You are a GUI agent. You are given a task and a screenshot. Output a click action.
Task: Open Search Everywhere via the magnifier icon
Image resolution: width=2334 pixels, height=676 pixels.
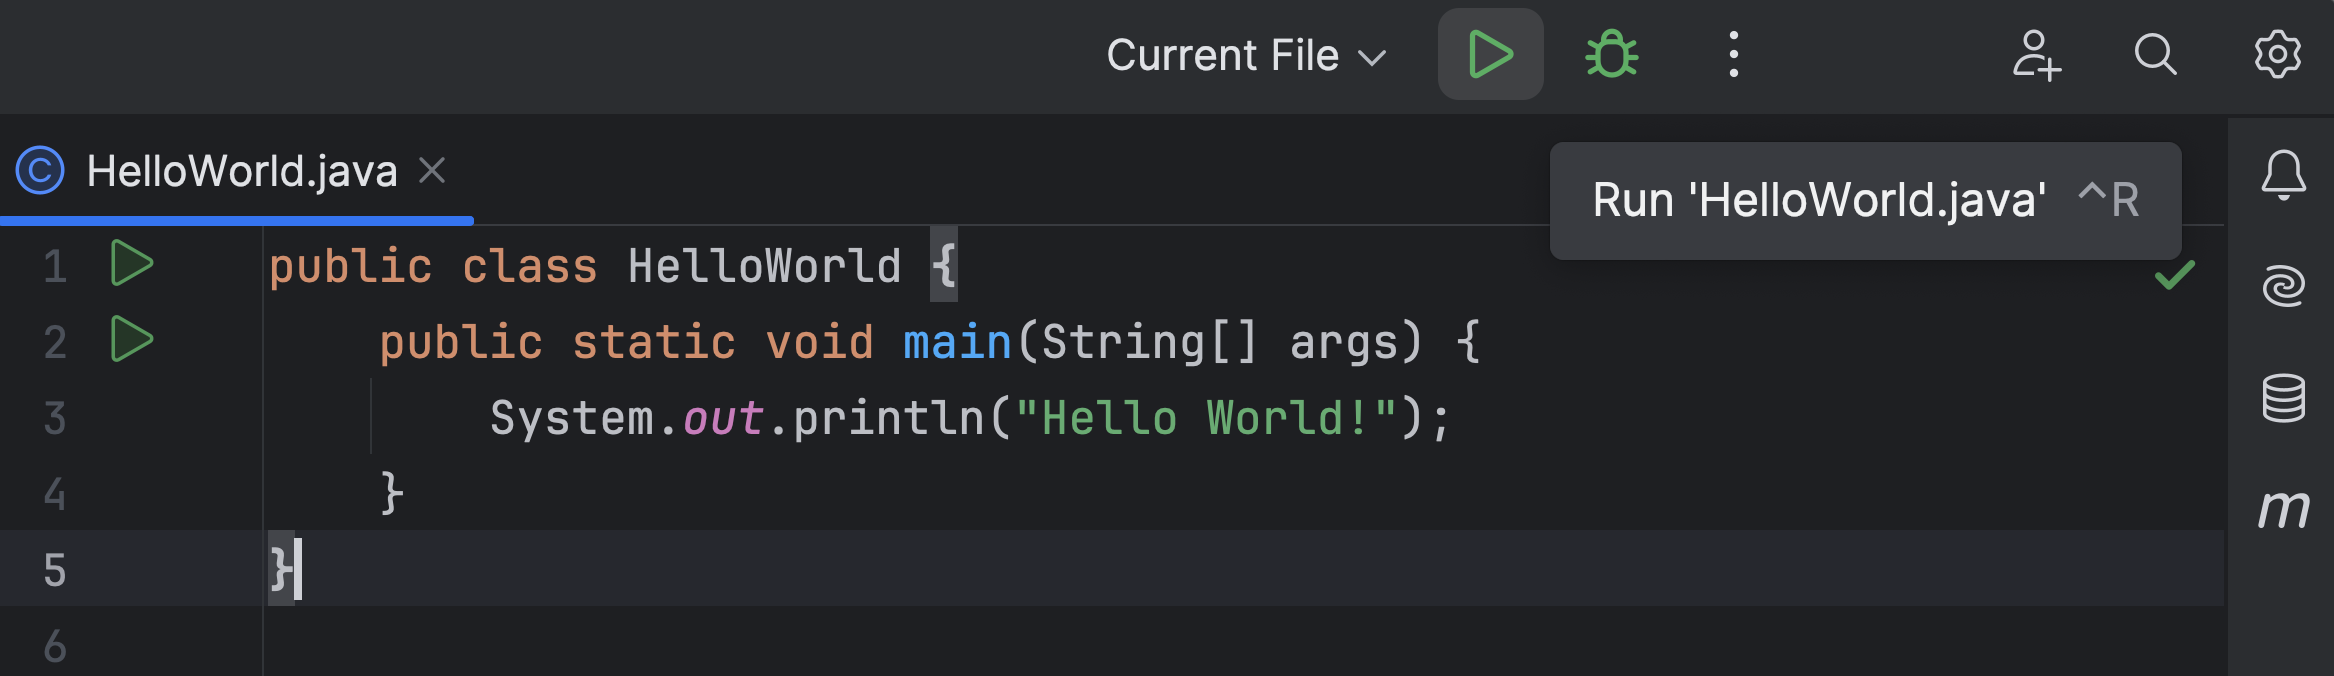(x=2155, y=55)
